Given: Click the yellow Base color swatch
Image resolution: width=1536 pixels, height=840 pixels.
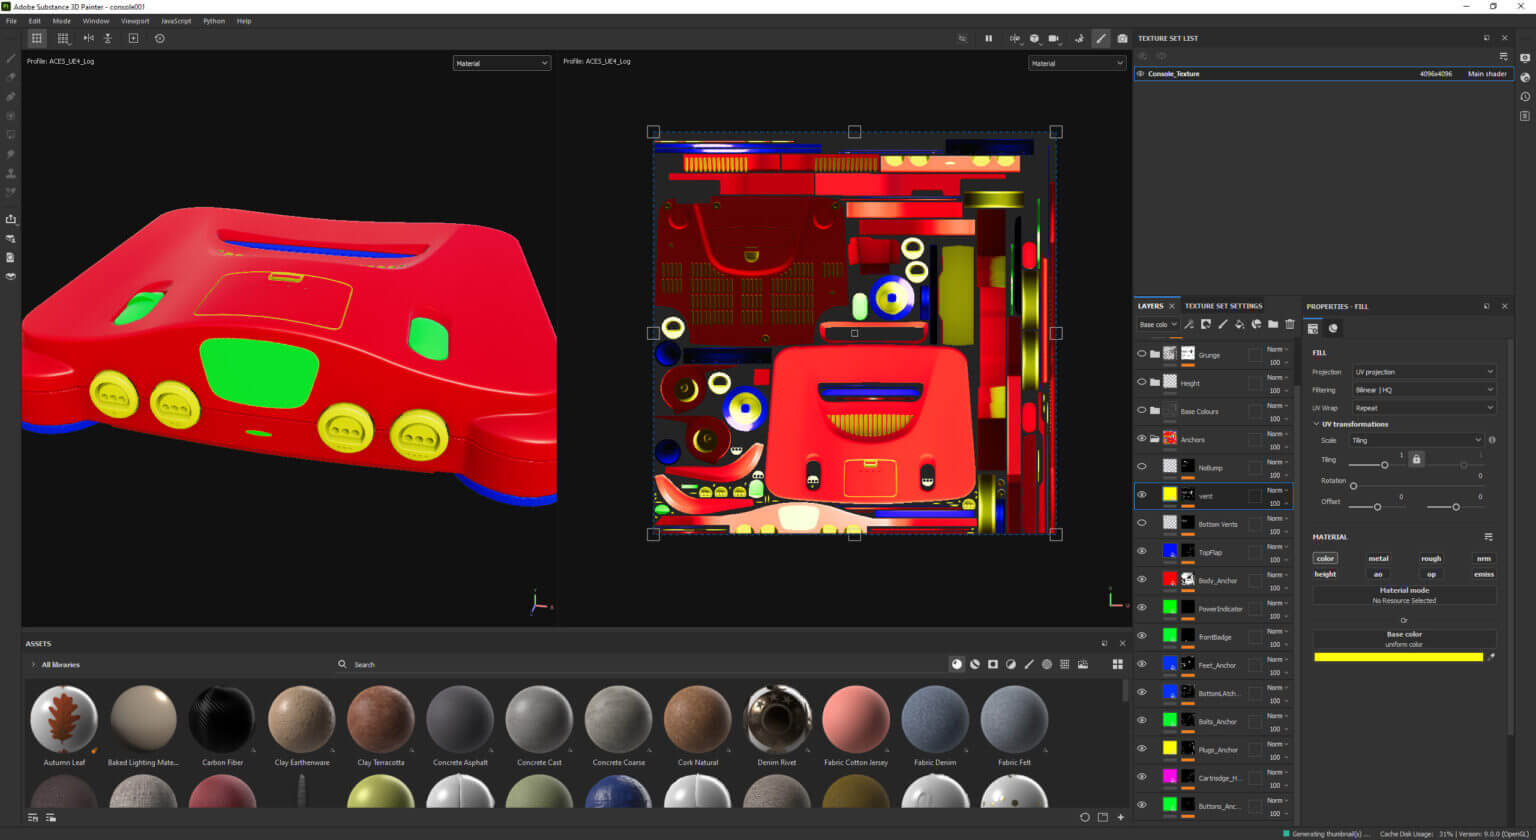Looking at the screenshot, I should [1398, 657].
